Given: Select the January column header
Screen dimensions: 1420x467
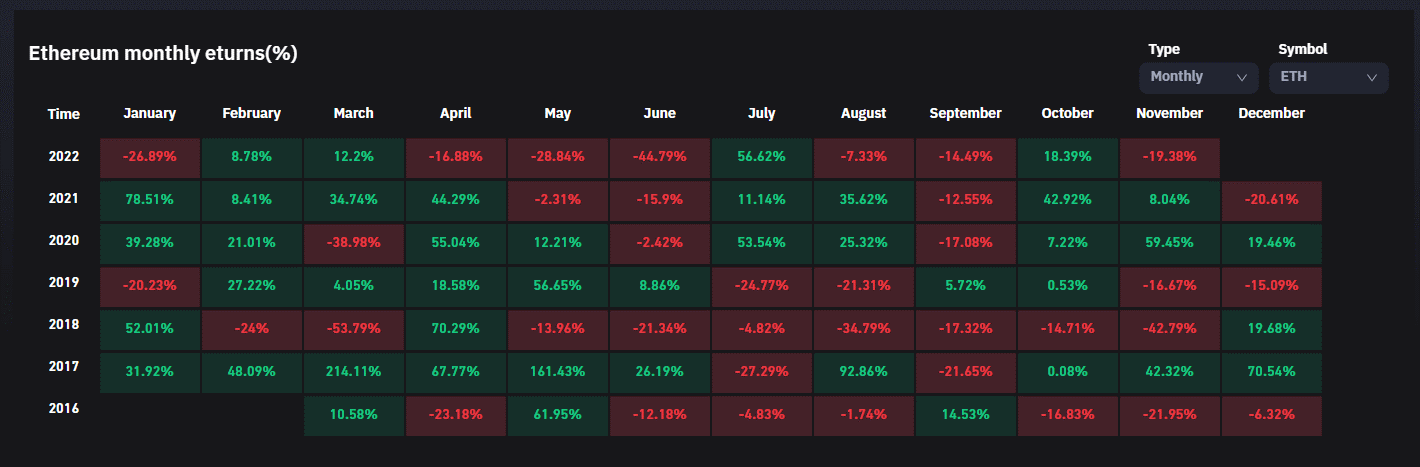Looking at the screenshot, I should [x=150, y=113].
